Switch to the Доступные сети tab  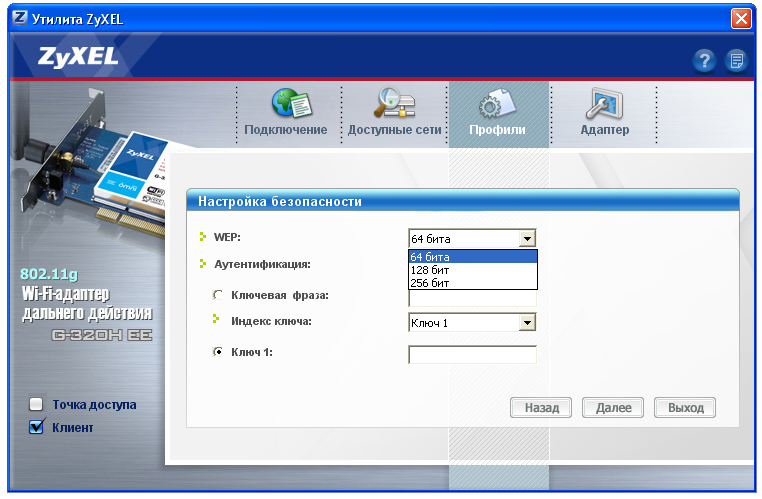pos(394,130)
